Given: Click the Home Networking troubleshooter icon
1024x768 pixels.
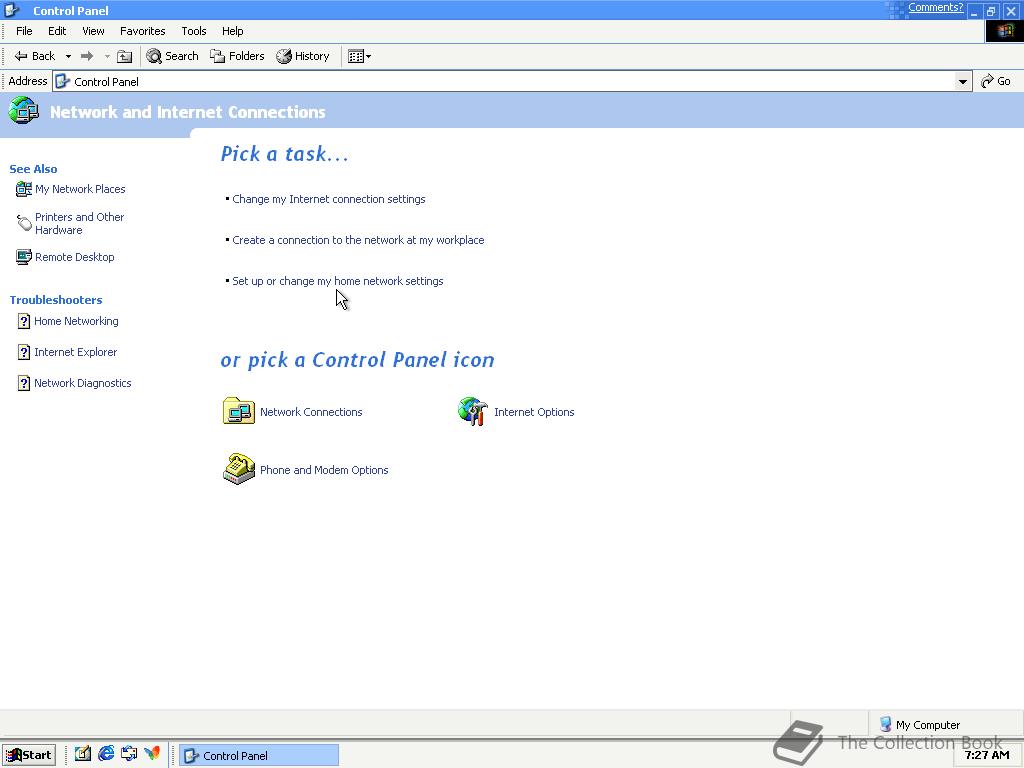Looking at the screenshot, I should (24, 321).
